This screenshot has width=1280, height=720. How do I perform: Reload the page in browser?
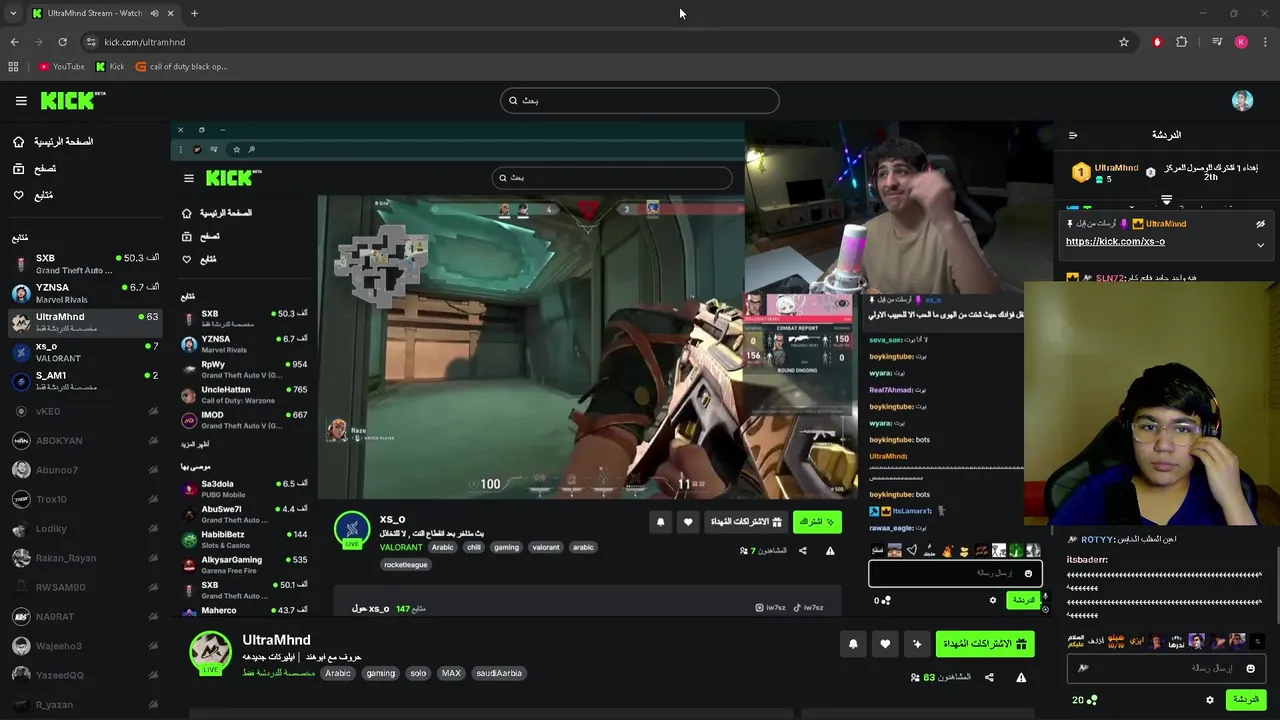pos(62,42)
